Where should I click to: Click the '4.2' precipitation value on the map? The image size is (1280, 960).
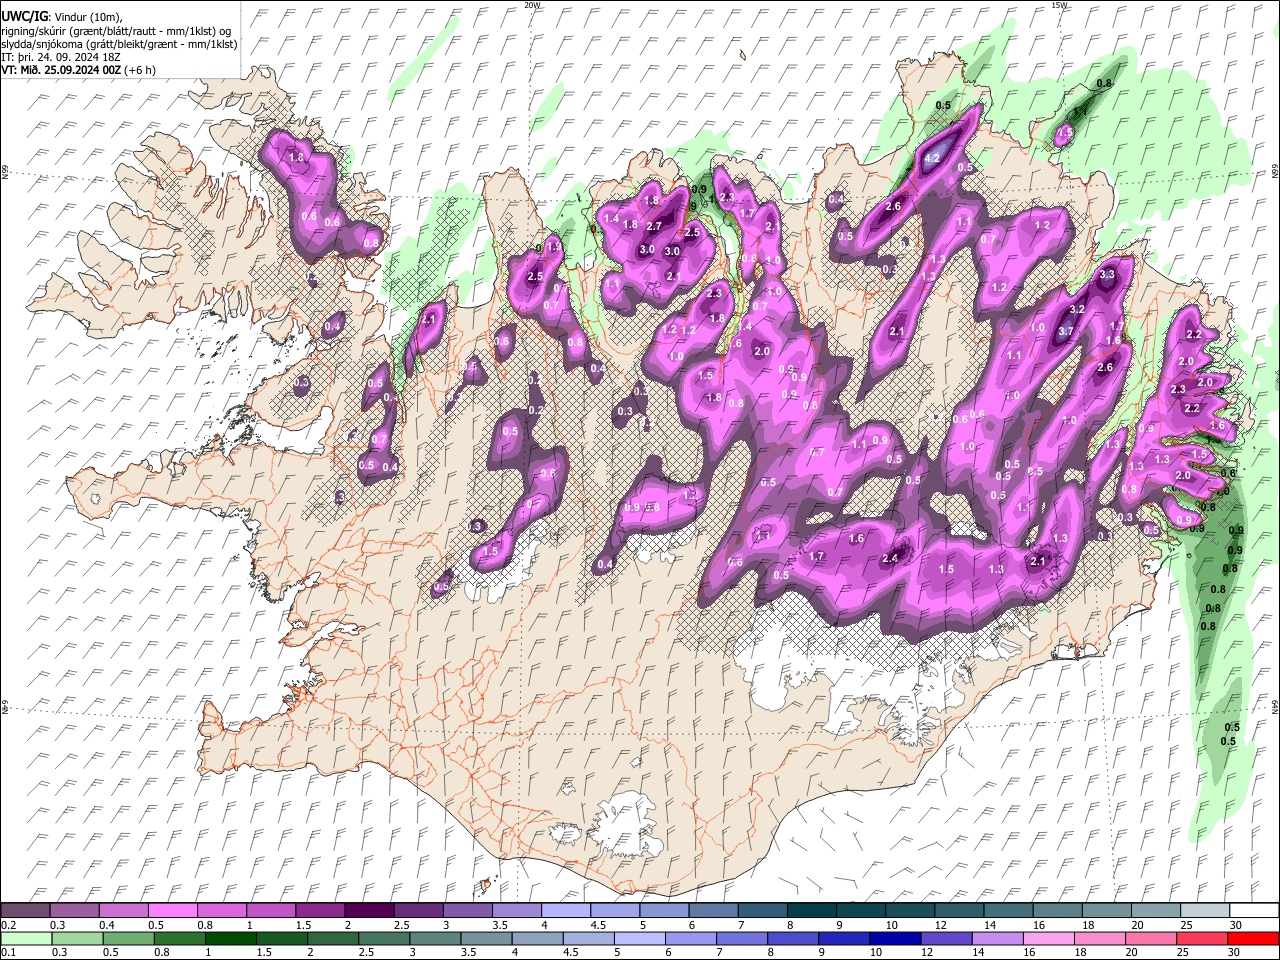coord(932,159)
